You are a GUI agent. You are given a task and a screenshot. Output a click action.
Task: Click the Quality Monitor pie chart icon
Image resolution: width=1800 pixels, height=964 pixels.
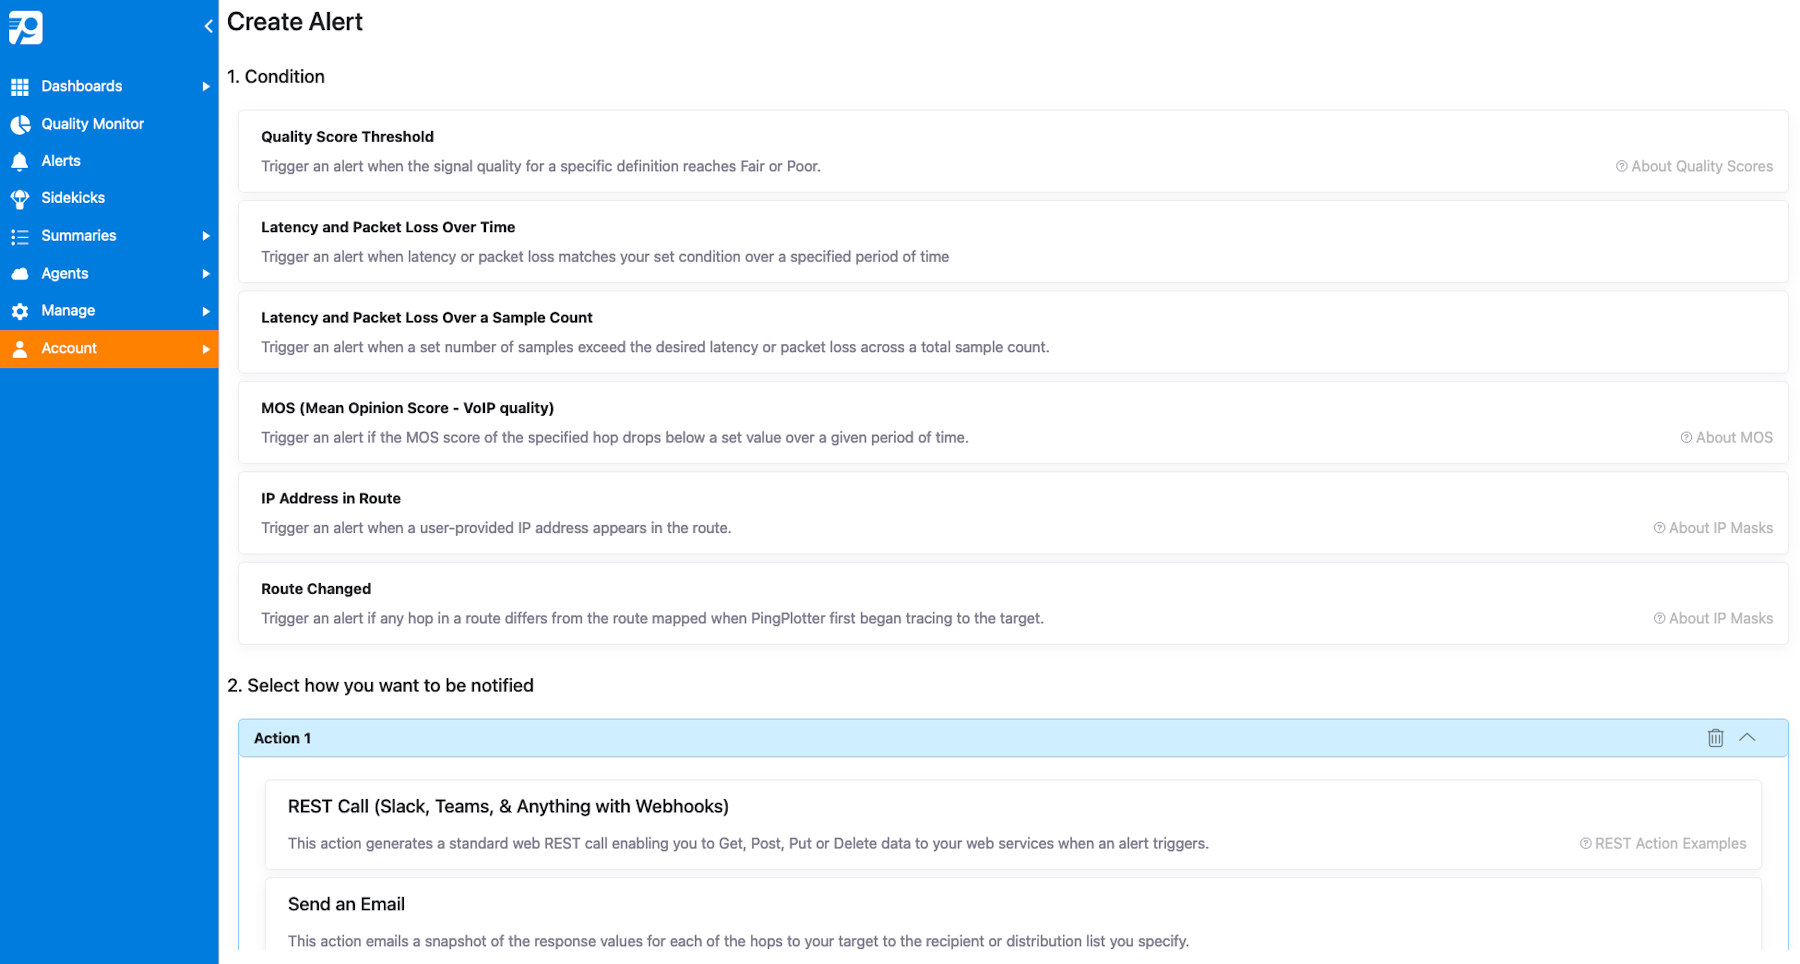pos(20,124)
